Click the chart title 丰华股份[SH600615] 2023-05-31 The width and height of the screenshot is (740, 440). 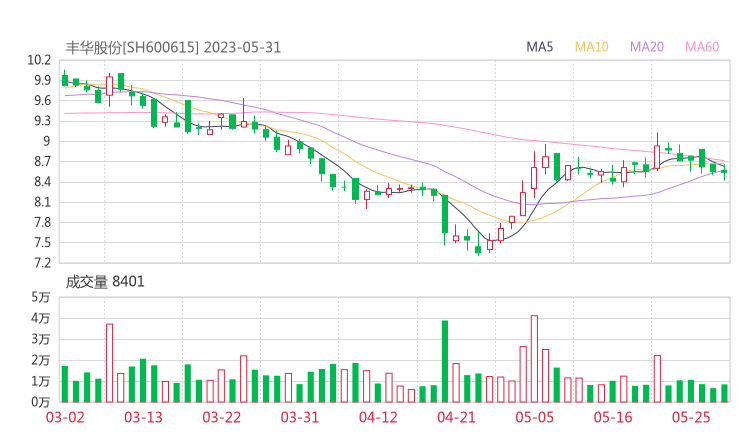tap(173, 47)
